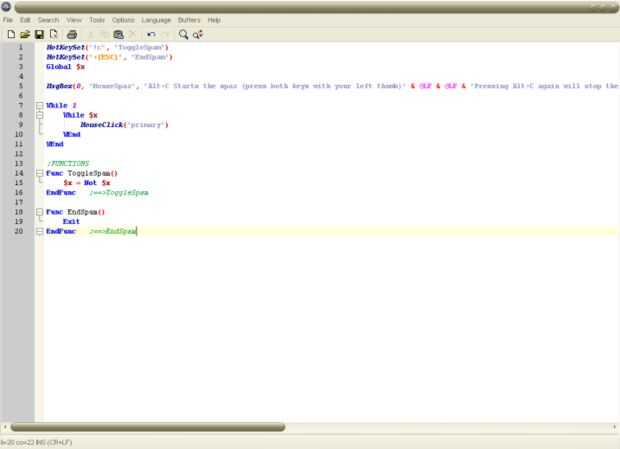Select line number 17 in the margin
620x449 pixels.
click(x=19, y=202)
